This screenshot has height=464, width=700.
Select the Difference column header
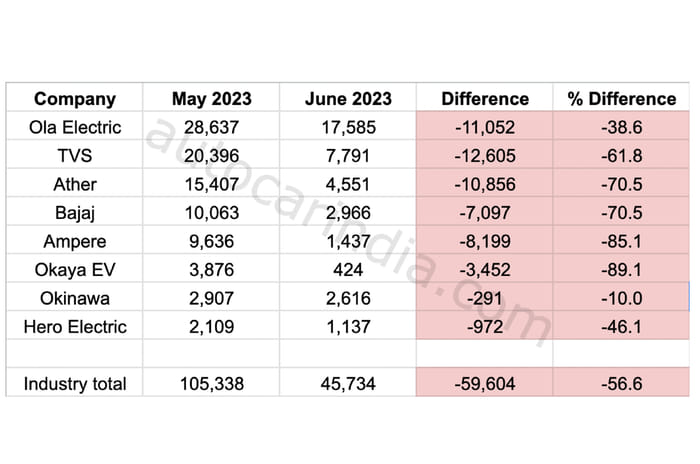click(x=485, y=99)
